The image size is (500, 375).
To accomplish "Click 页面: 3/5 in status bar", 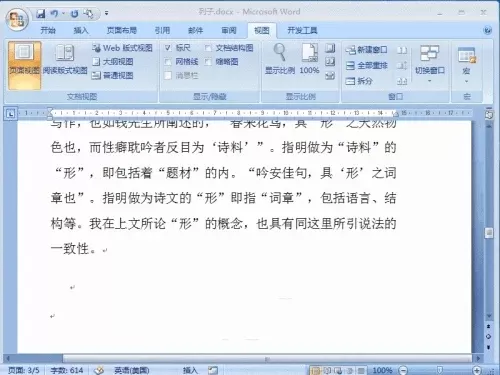I will 24,370.
